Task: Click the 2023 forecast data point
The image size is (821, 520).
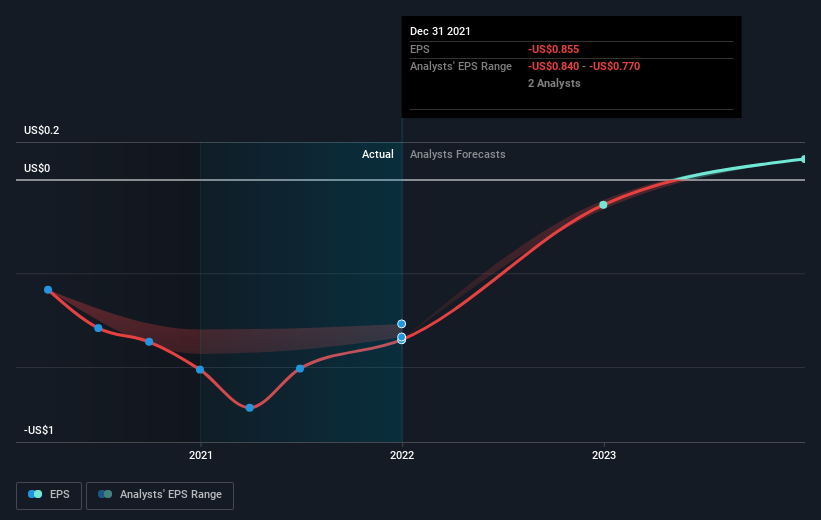Action: tap(603, 205)
